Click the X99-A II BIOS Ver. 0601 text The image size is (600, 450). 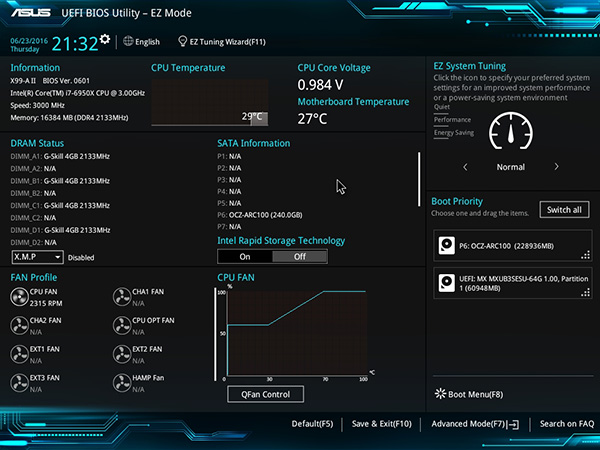click(50, 81)
